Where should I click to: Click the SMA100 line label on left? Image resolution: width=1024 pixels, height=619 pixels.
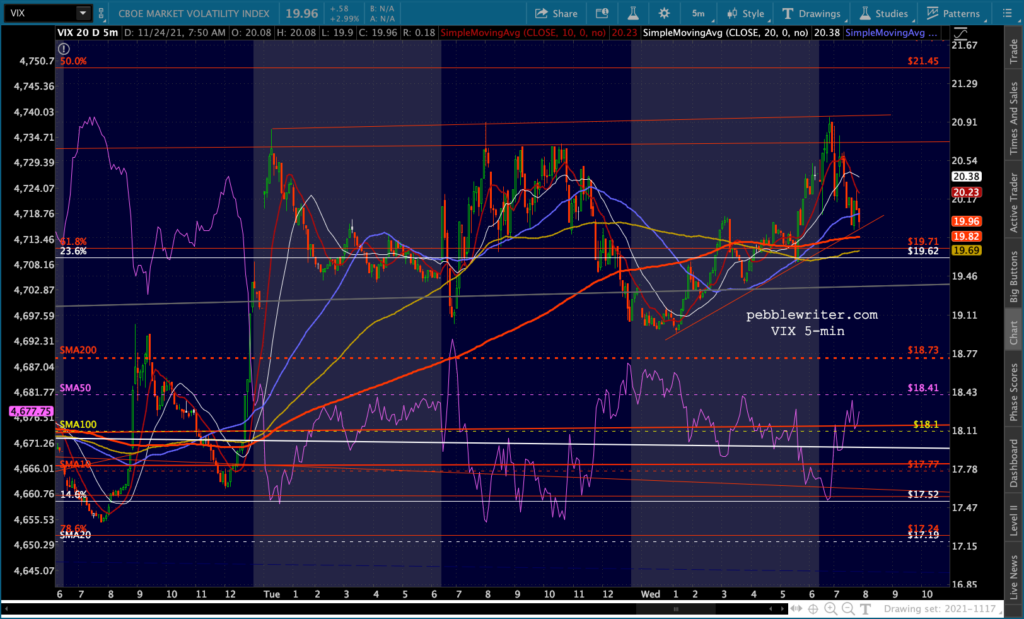pyautogui.click(x=78, y=424)
